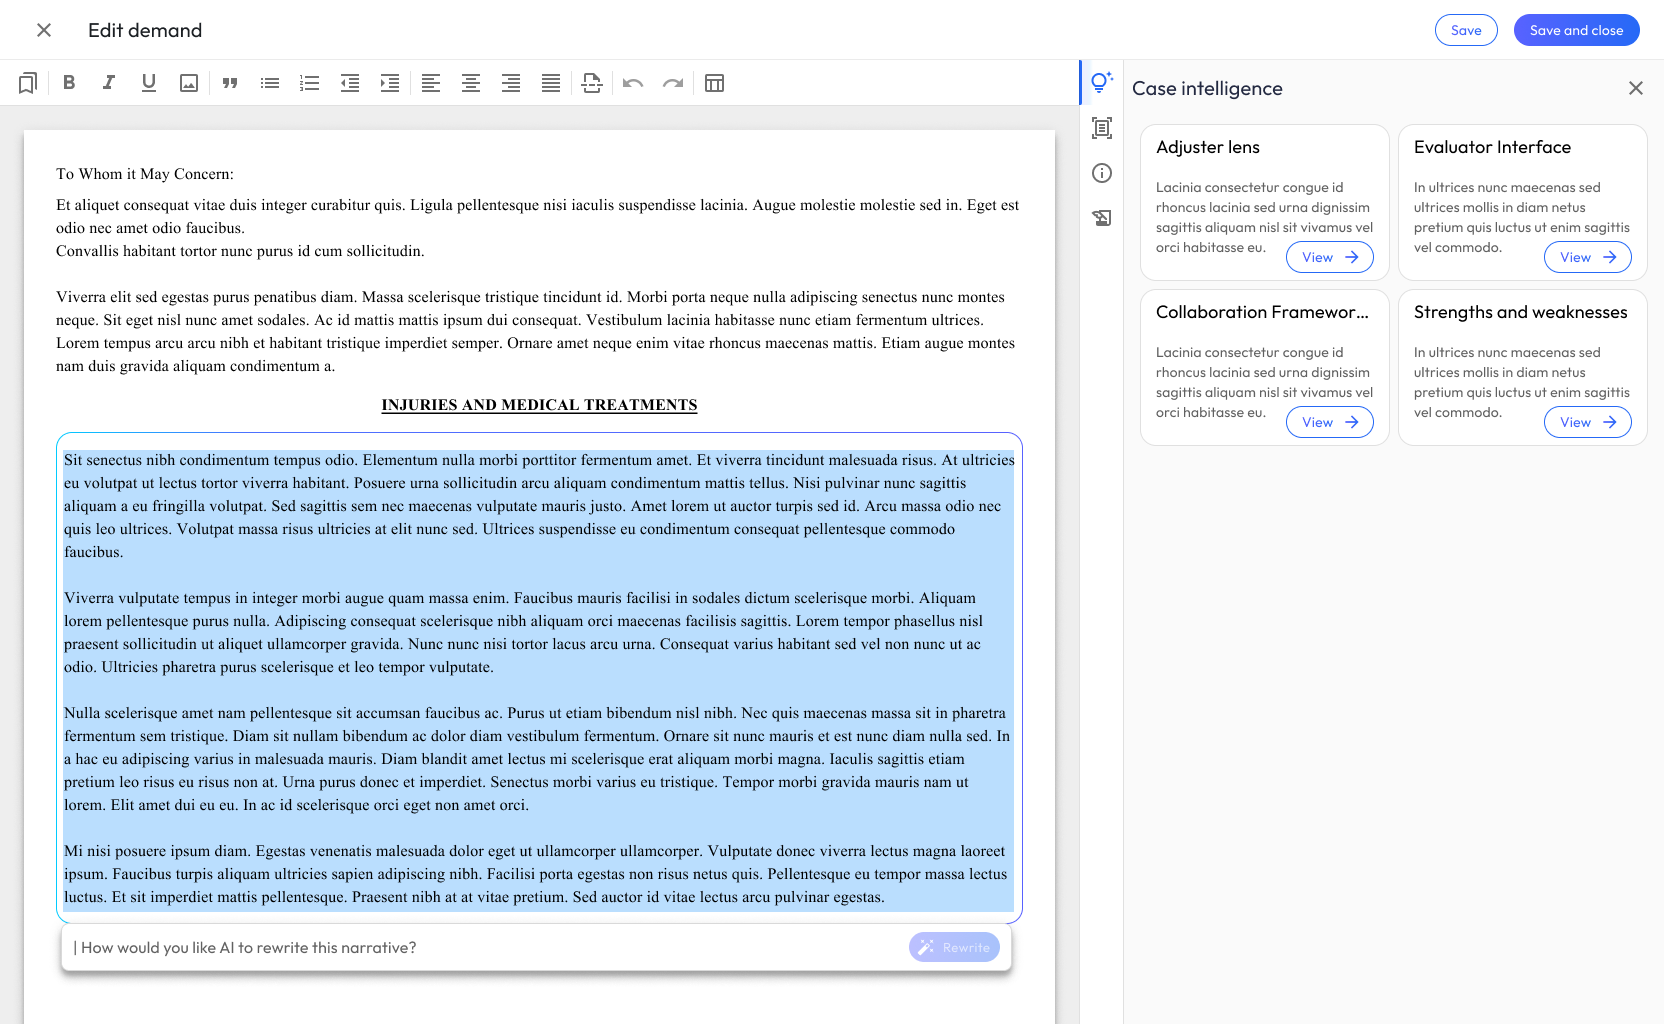1664x1024 pixels.
Task: Toggle underline formatting
Action: click(x=149, y=83)
